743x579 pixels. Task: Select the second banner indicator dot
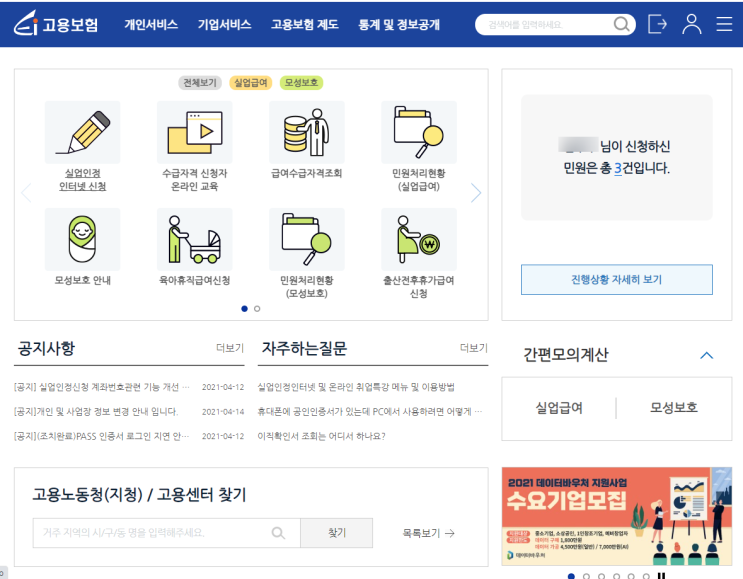(x=587, y=576)
